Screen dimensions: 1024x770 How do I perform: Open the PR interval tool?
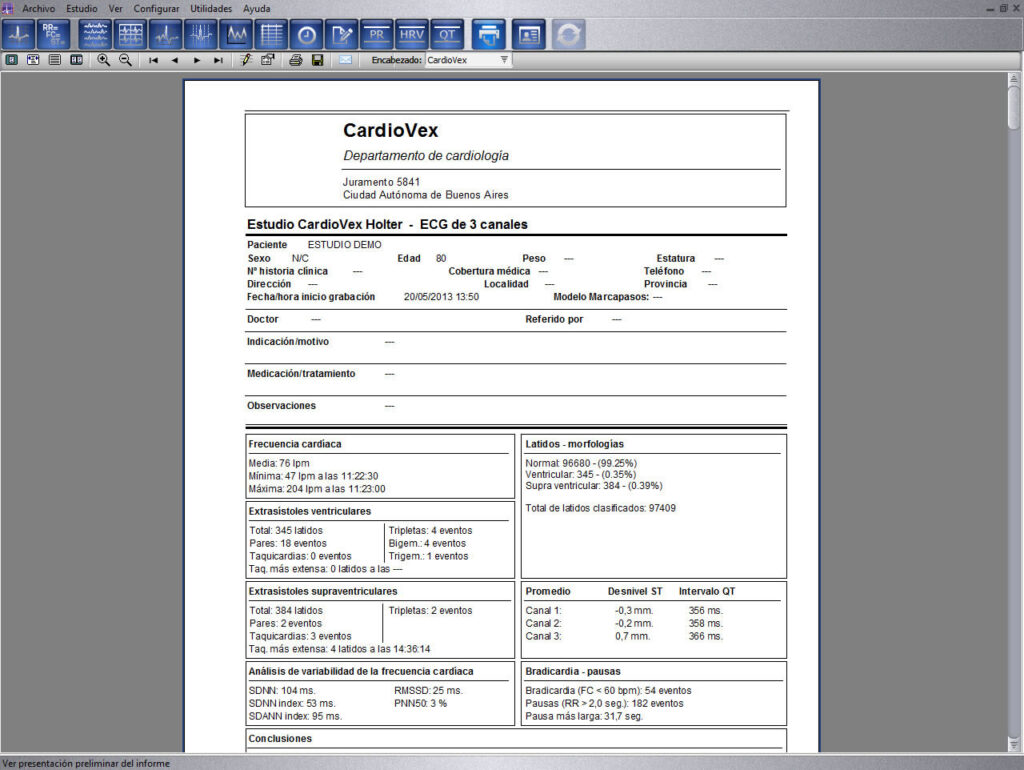[x=377, y=35]
